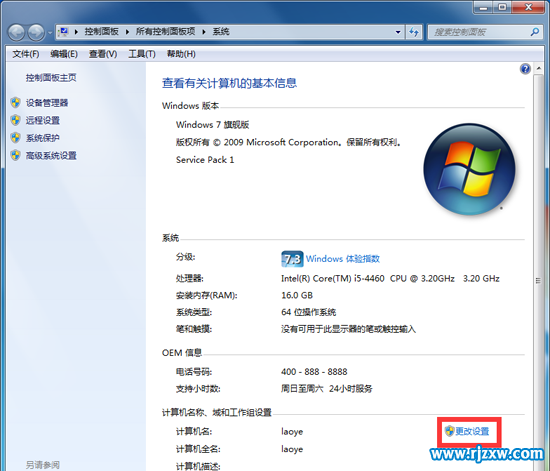Select 系统 in the address breadcrumb
Viewport: 550px width, 471px height.
tap(221, 32)
